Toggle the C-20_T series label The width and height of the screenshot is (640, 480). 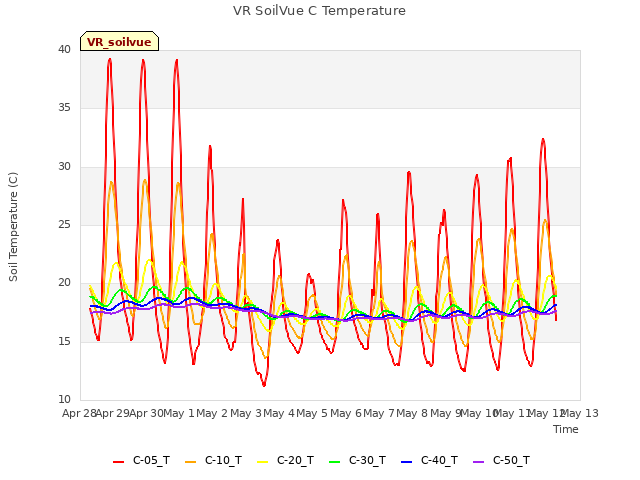(x=295, y=460)
